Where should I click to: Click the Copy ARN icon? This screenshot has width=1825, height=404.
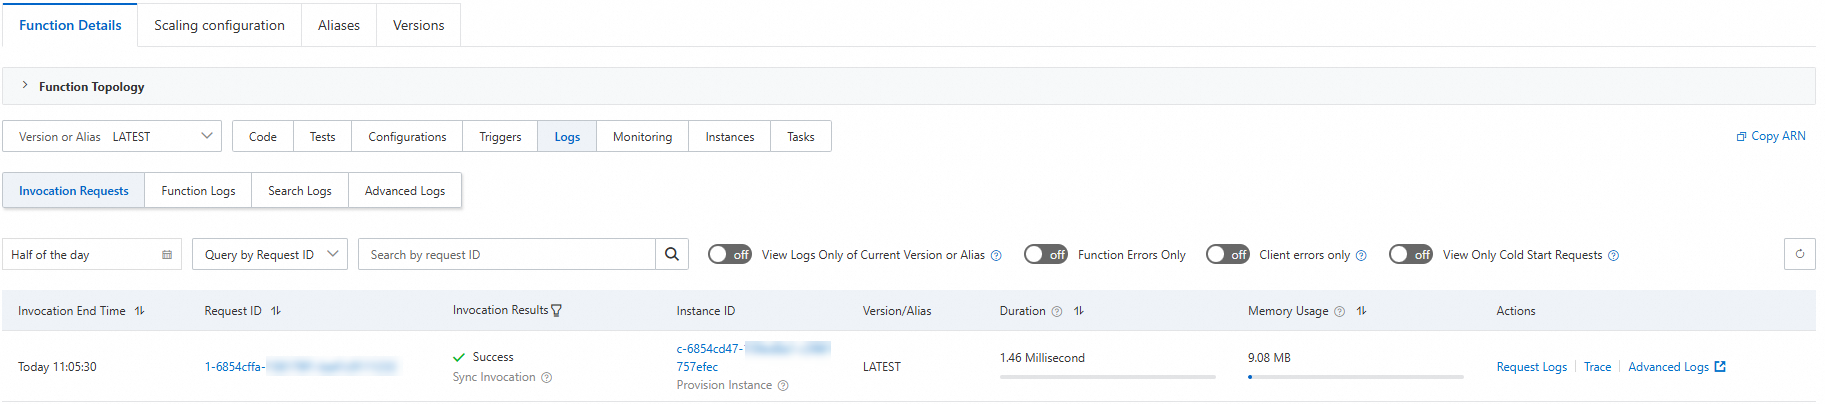(x=1741, y=137)
